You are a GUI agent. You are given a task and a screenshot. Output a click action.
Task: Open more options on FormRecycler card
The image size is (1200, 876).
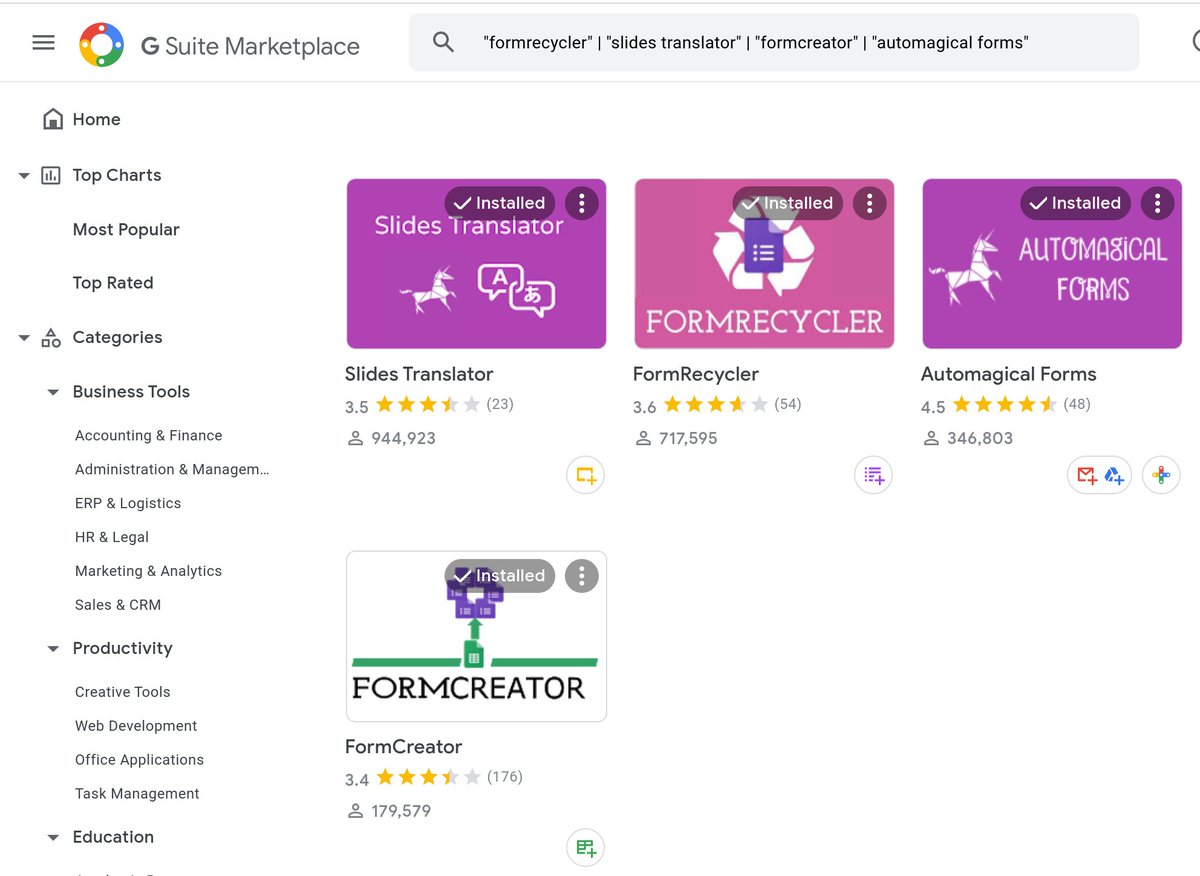pyautogui.click(x=869, y=203)
